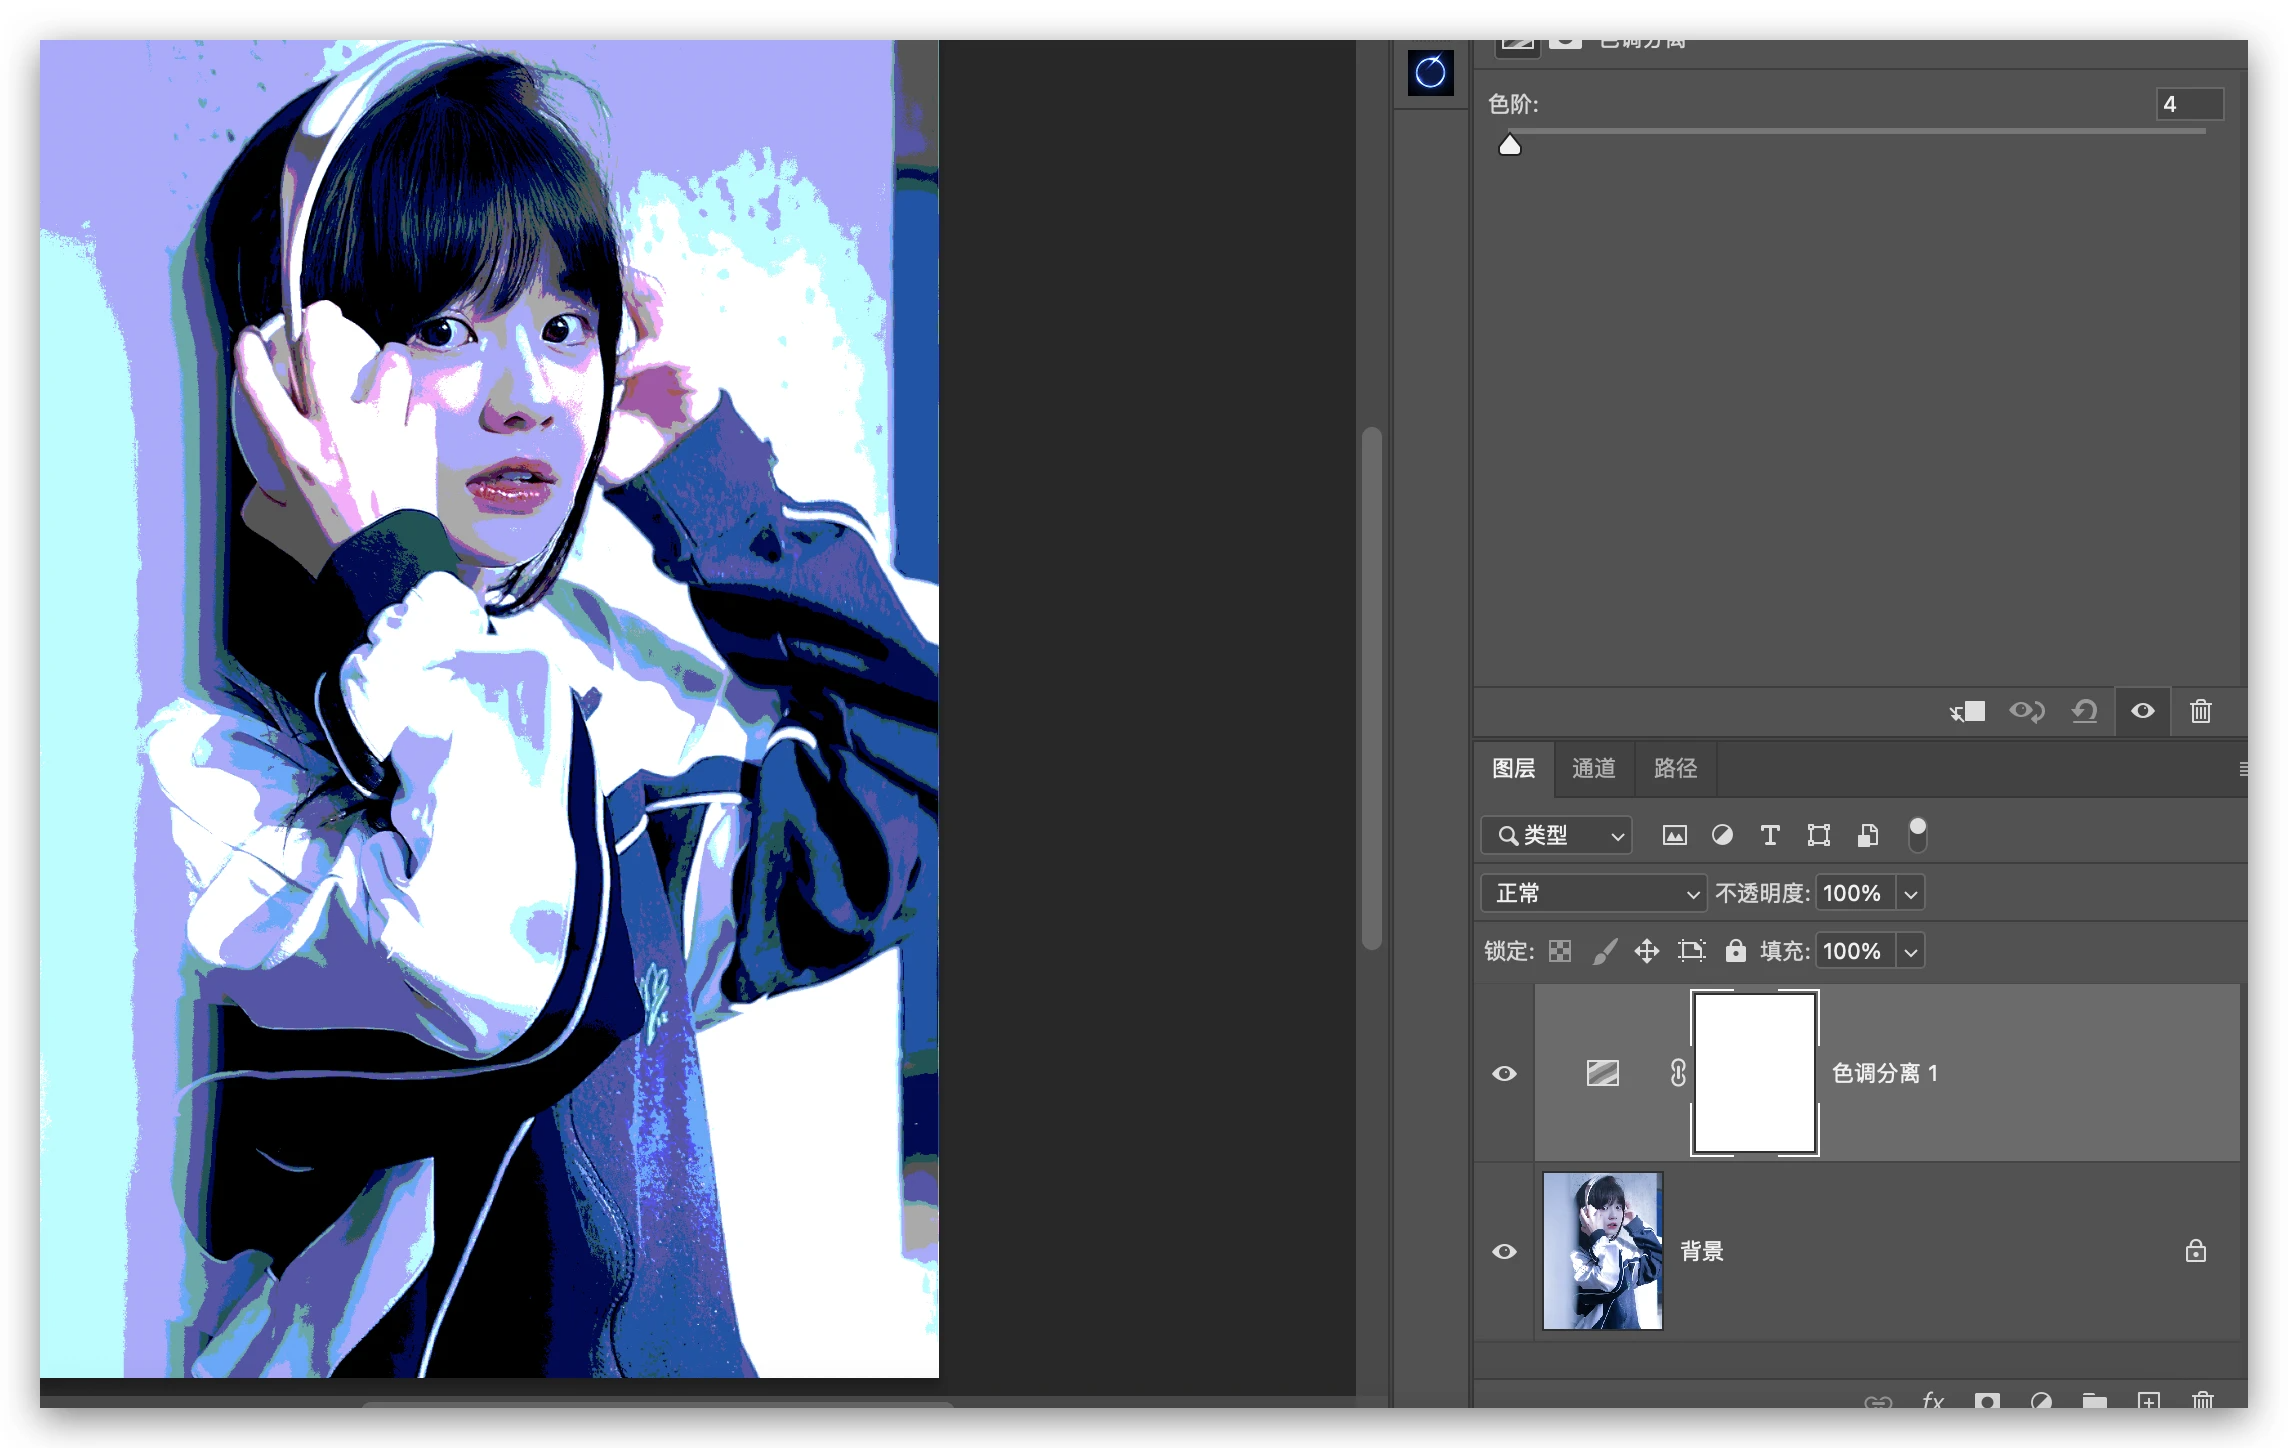Switch to the 通道 tab

pyautogui.click(x=1593, y=768)
